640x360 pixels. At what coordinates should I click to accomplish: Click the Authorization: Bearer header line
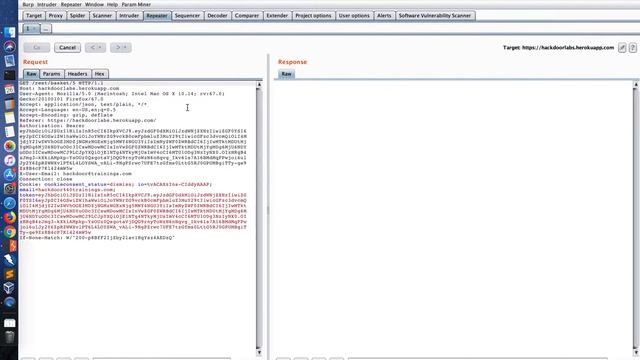click(x=52, y=126)
